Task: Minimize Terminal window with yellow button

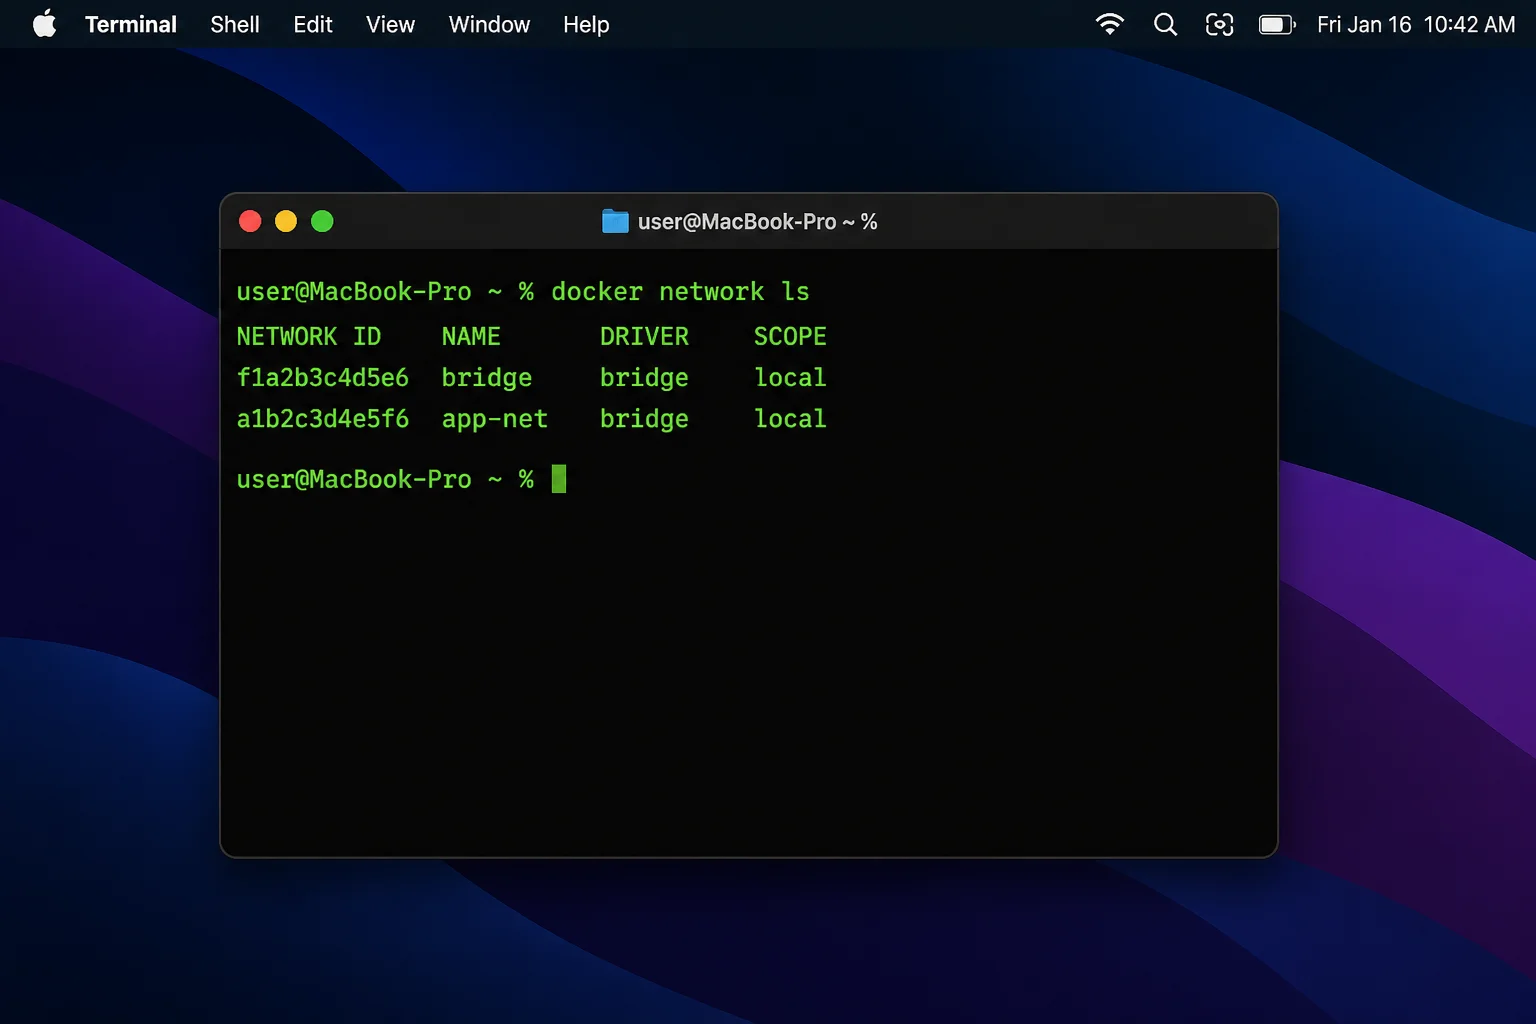Action: pos(286,221)
